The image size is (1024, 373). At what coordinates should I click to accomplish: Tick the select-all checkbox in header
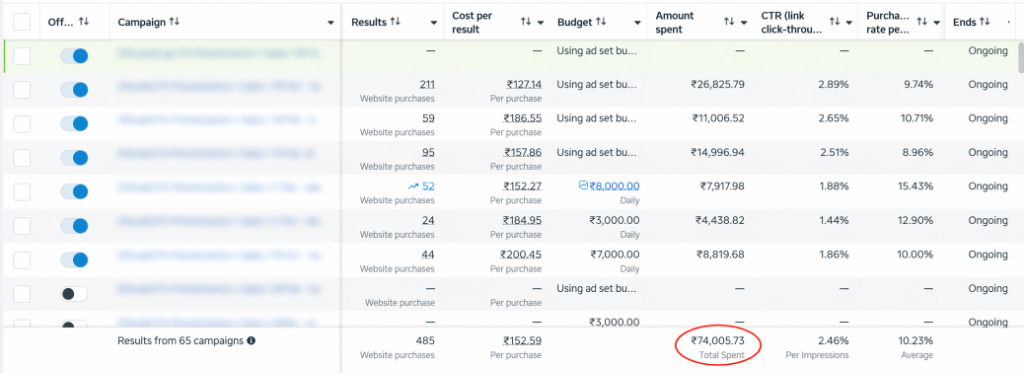(x=22, y=22)
